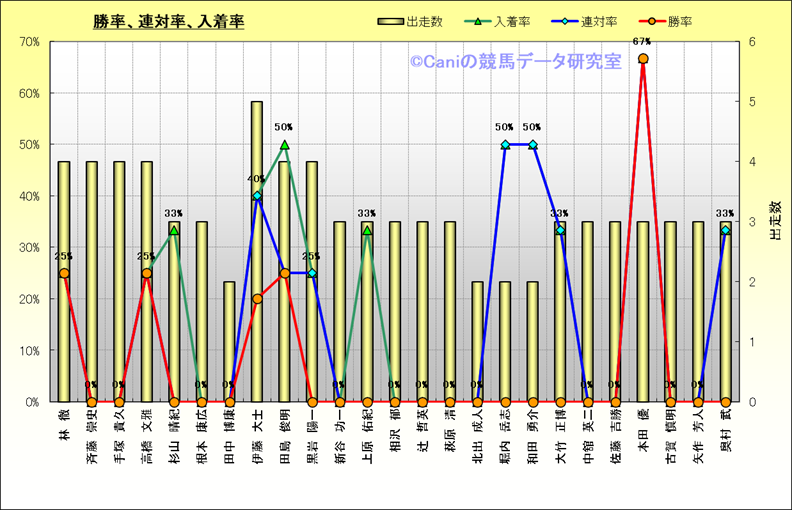
Task: Select the green triangle at 33% for 上原 佑紀
Action: click(x=367, y=230)
